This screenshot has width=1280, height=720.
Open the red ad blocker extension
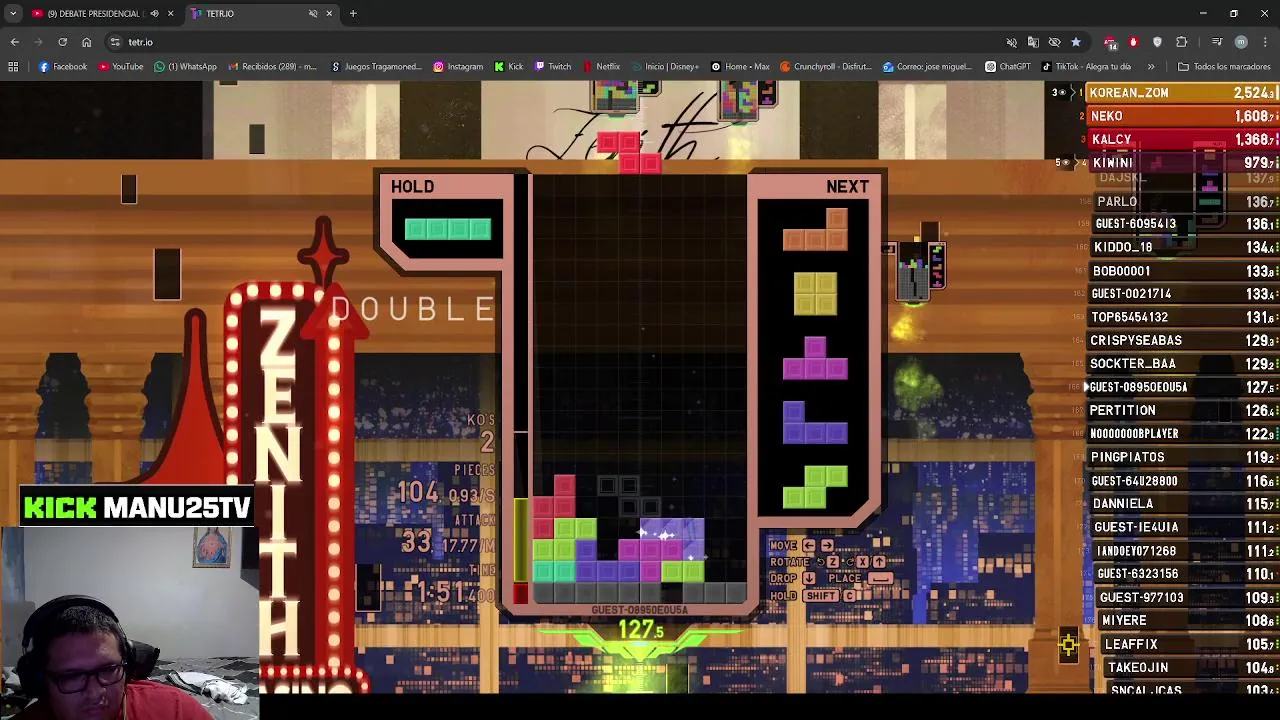click(1133, 42)
